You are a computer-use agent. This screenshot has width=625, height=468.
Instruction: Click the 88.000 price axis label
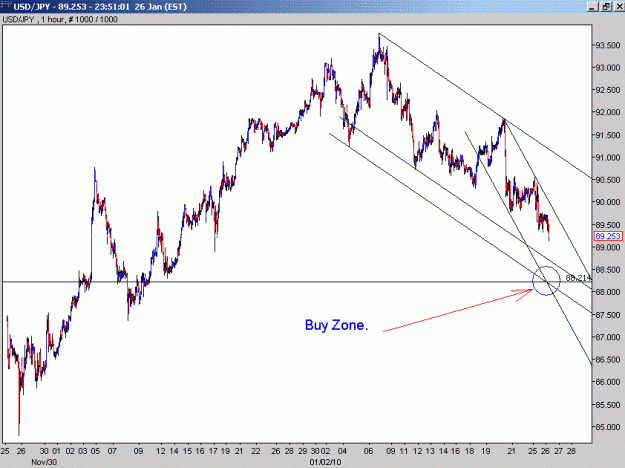(x=608, y=292)
